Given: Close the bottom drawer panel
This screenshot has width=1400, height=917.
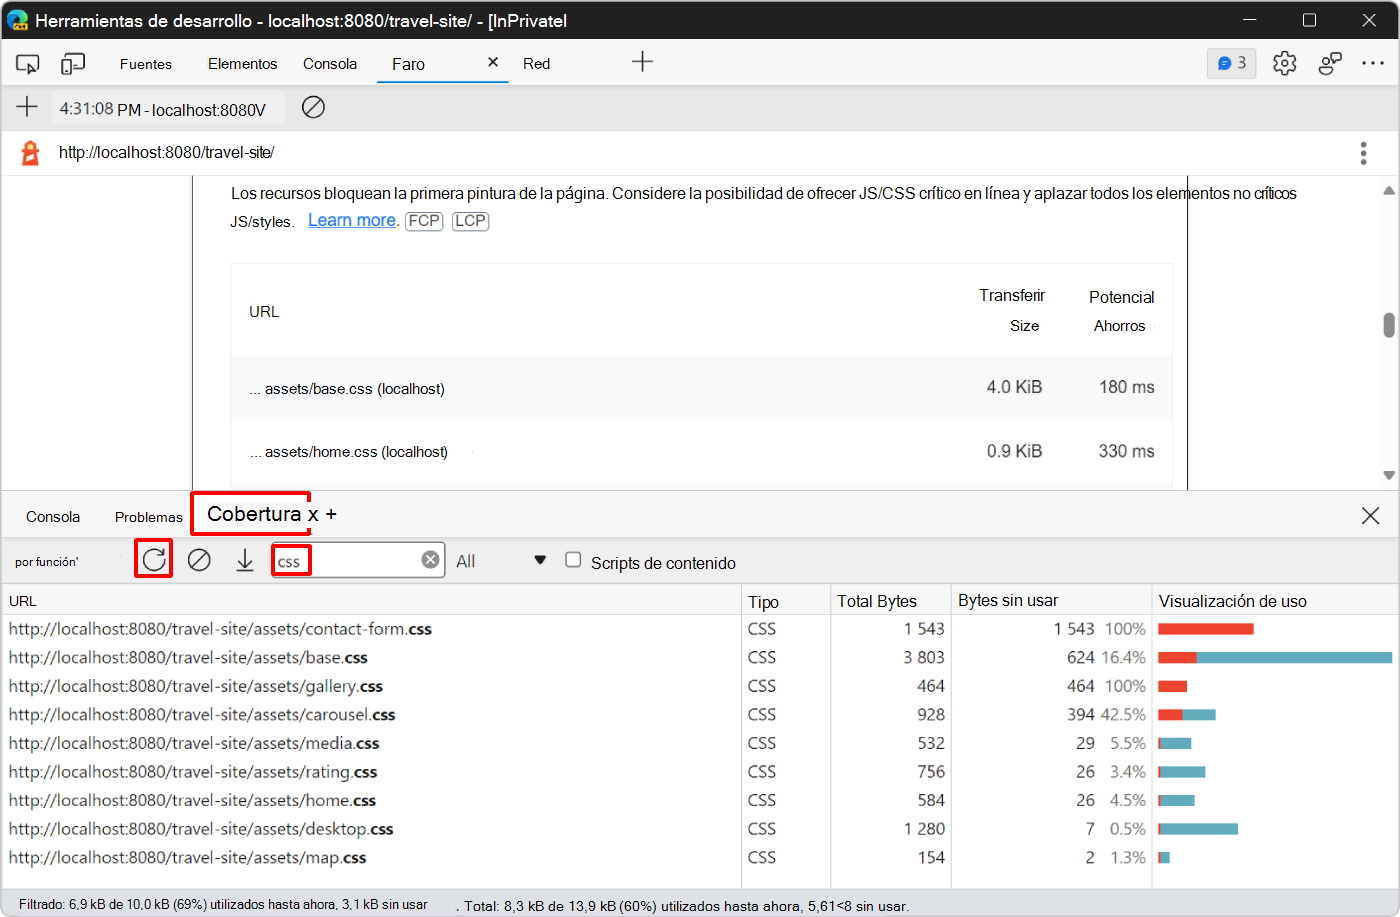Looking at the screenshot, I should tap(1370, 515).
